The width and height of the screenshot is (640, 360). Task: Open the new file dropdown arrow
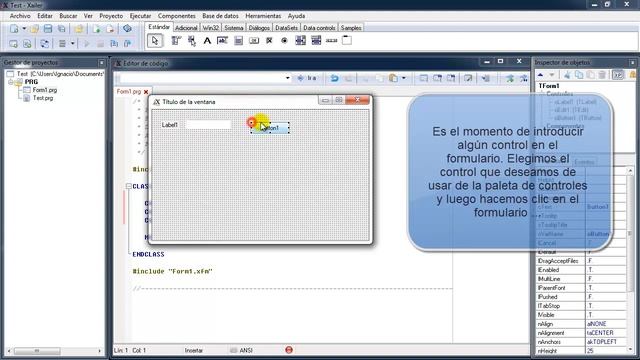[x=24, y=29]
